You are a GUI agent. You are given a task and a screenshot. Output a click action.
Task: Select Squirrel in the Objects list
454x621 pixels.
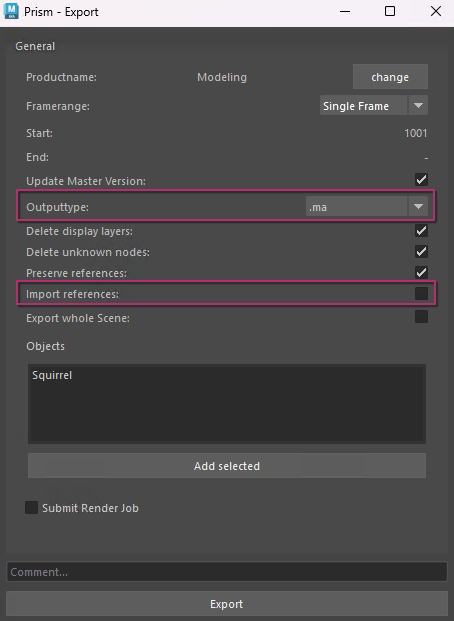tap(52, 375)
